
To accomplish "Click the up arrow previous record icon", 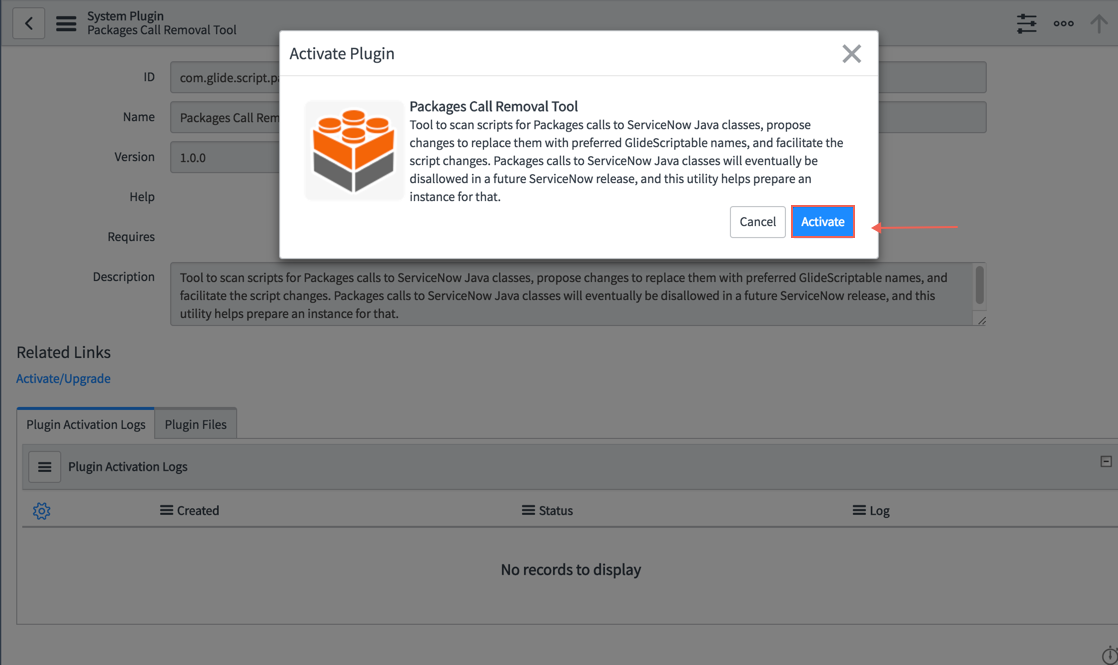I will (1099, 24).
